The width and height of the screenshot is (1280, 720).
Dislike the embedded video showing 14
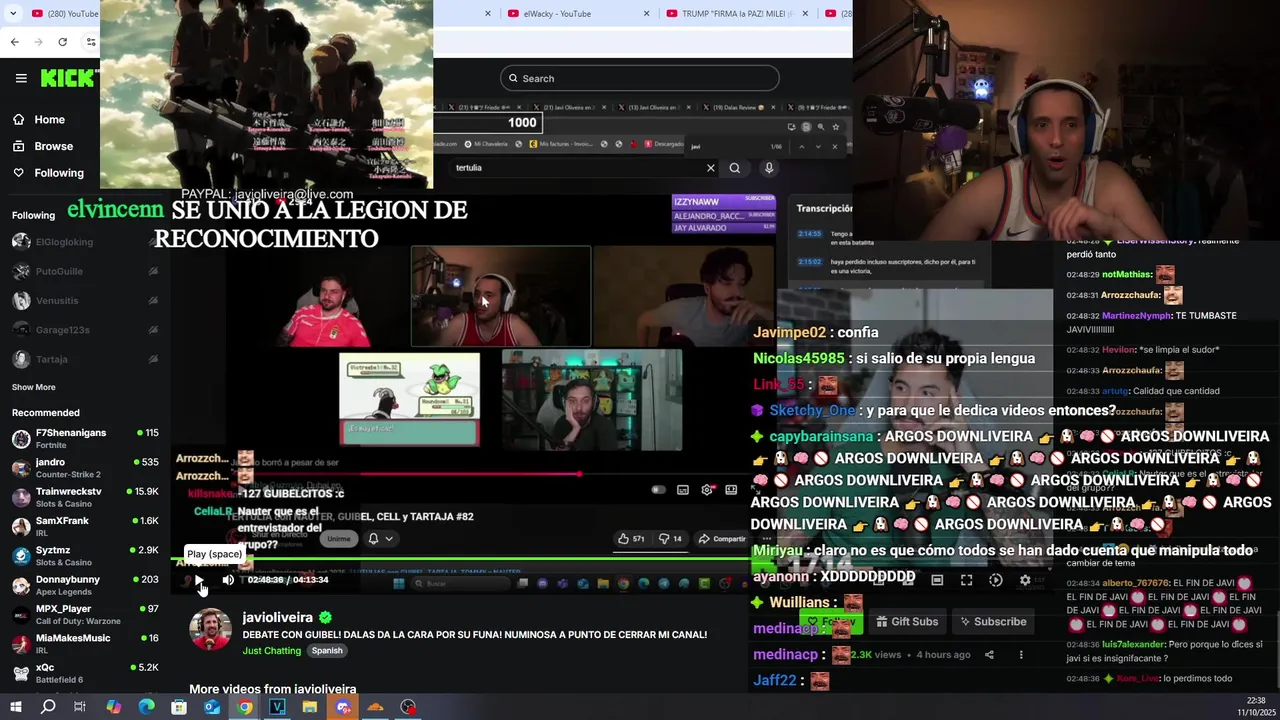[x=670, y=538]
